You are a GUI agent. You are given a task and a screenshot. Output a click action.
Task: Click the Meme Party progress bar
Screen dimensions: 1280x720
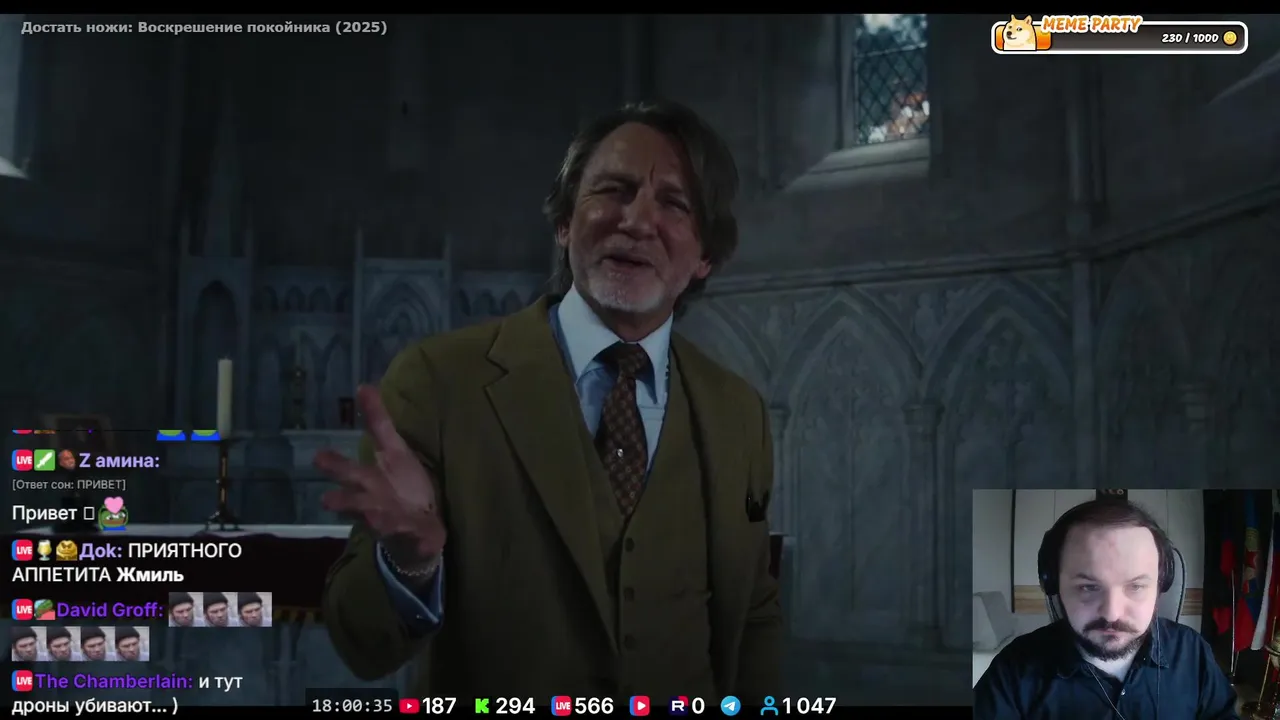coord(1119,37)
